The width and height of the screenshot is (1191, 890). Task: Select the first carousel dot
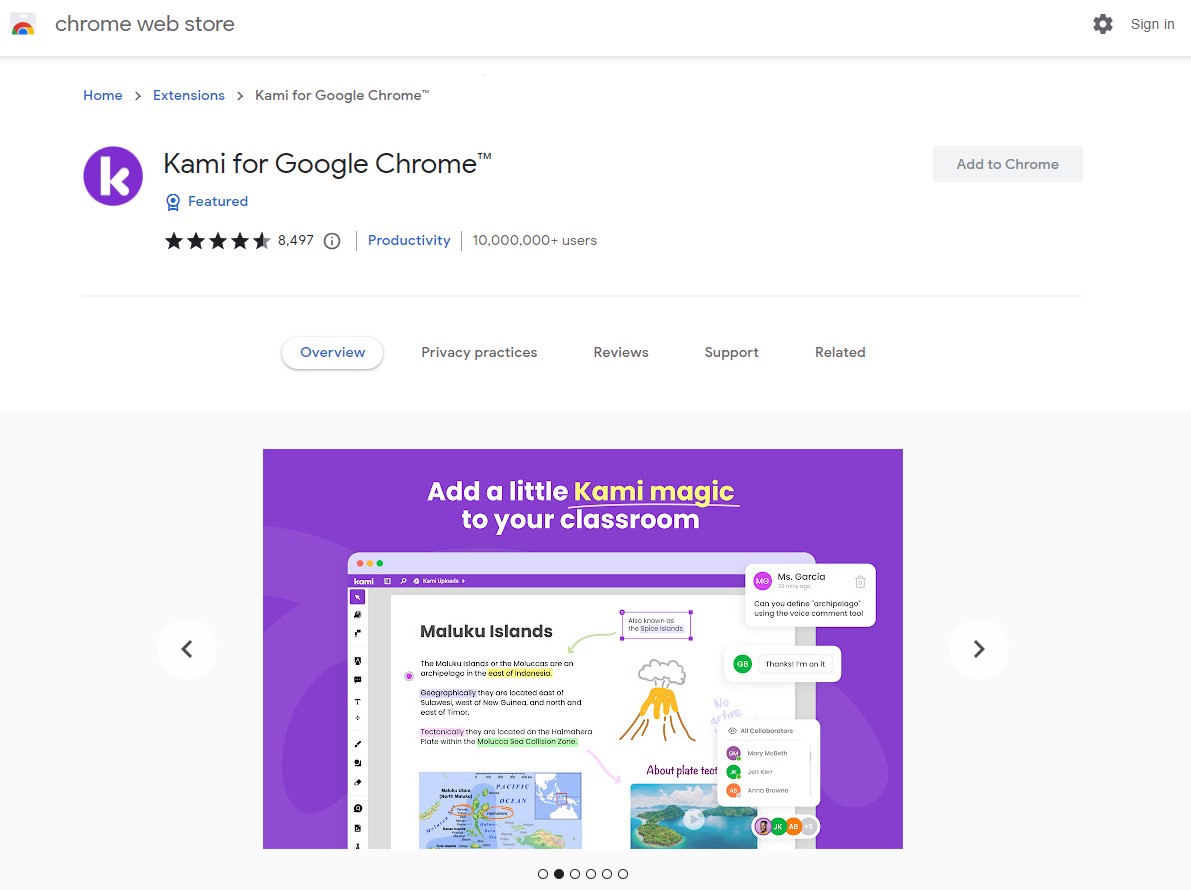[x=542, y=874]
